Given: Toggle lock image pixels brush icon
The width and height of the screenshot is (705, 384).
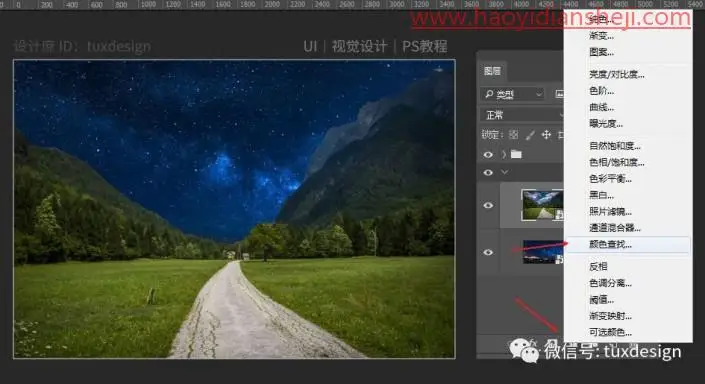Looking at the screenshot, I should [531, 135].
